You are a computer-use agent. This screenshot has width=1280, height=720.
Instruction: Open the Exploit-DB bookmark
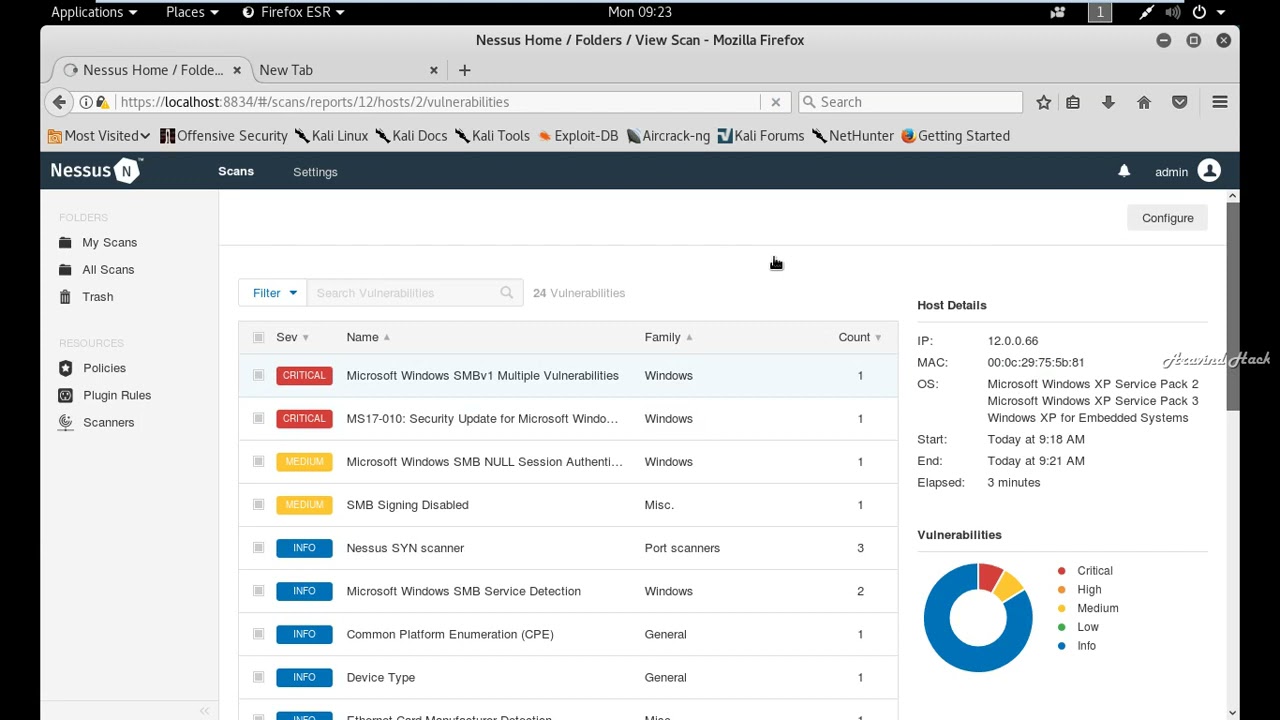[x=577, y=136]
